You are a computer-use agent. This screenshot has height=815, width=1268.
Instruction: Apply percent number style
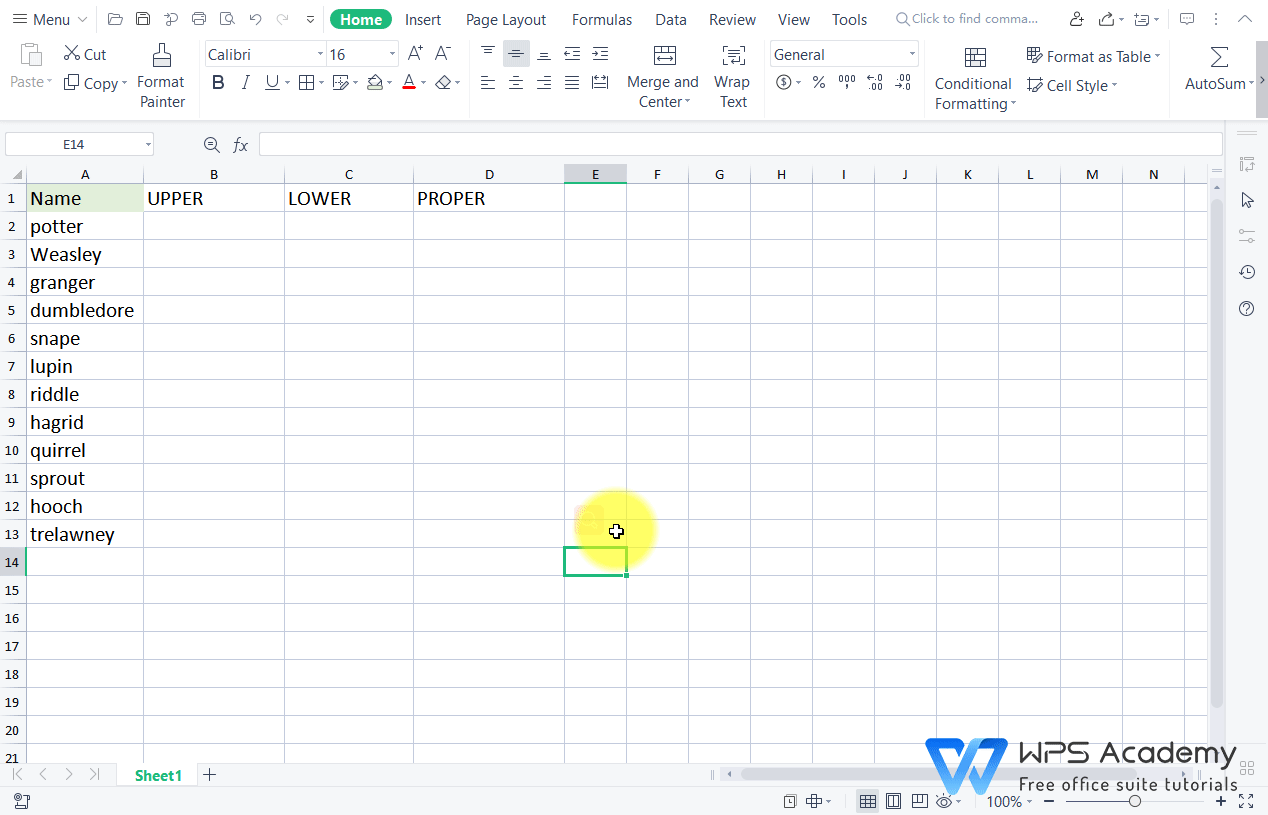point(817,84)
